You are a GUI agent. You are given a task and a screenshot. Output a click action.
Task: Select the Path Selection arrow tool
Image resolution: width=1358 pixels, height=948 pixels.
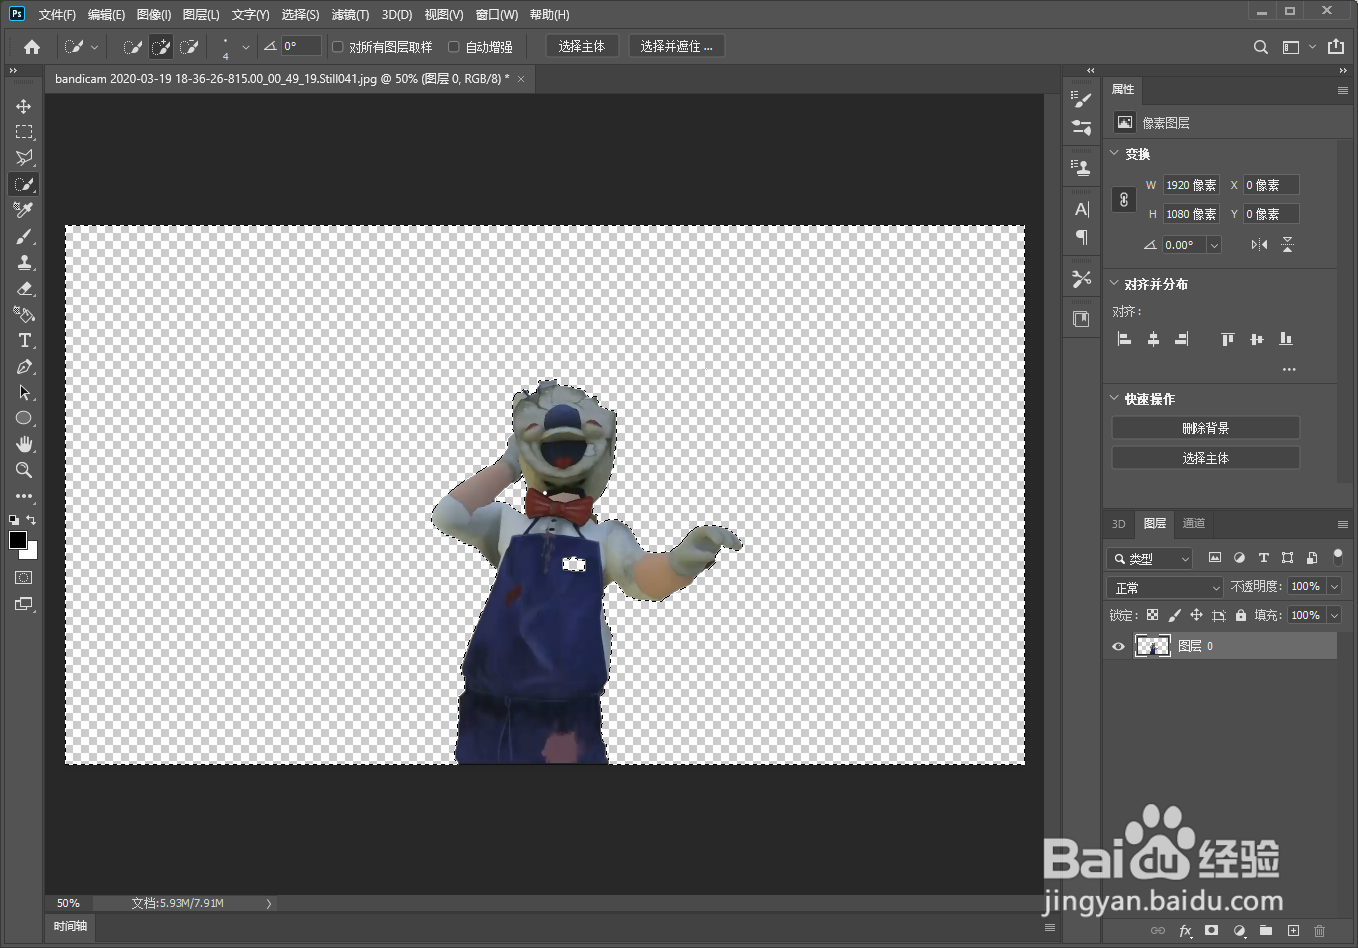pyautogui.click(x=24, y=392)
